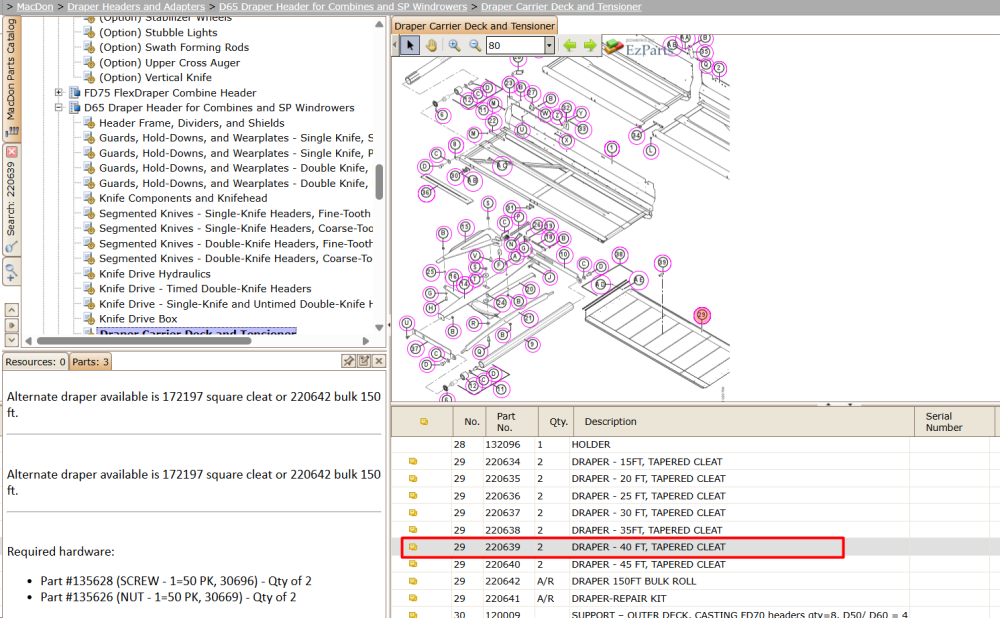
Task: Collapse the D65 Draper Header tree node
Action: [59, 108]
